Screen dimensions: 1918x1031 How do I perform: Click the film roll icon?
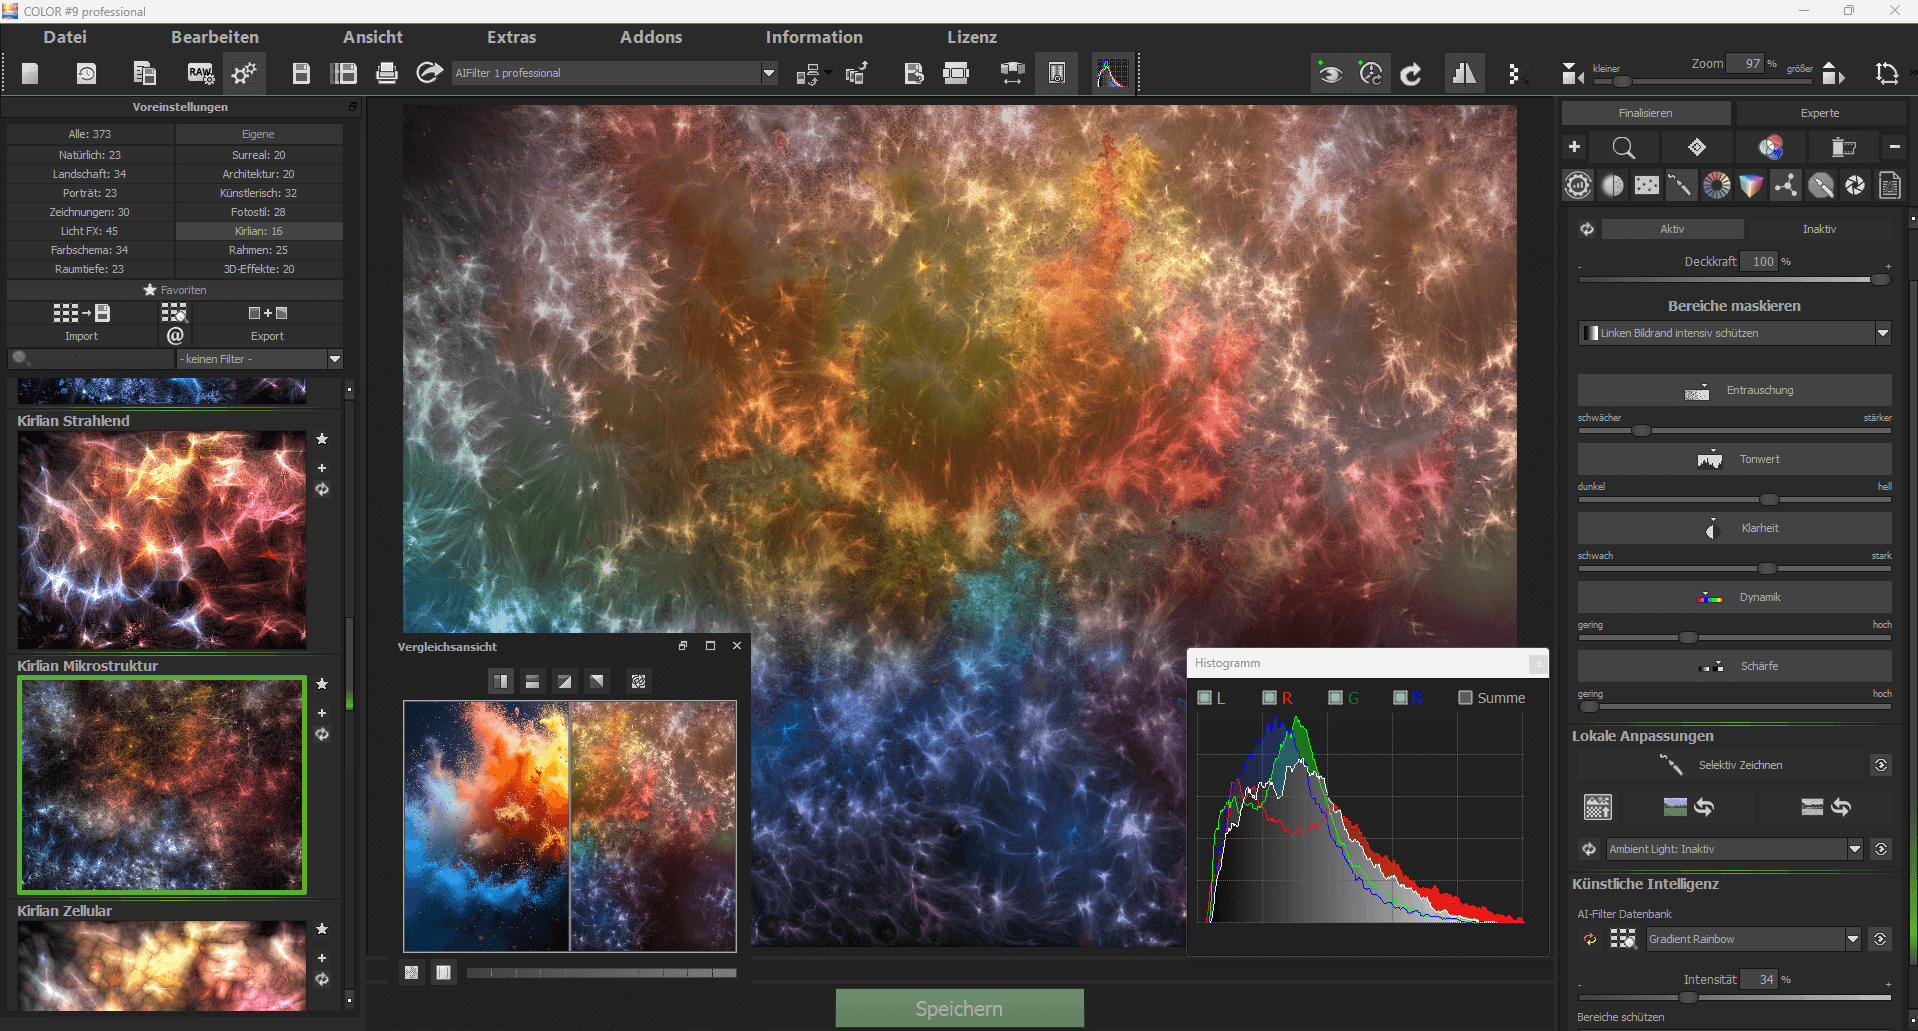click(x=1843, y=148)
